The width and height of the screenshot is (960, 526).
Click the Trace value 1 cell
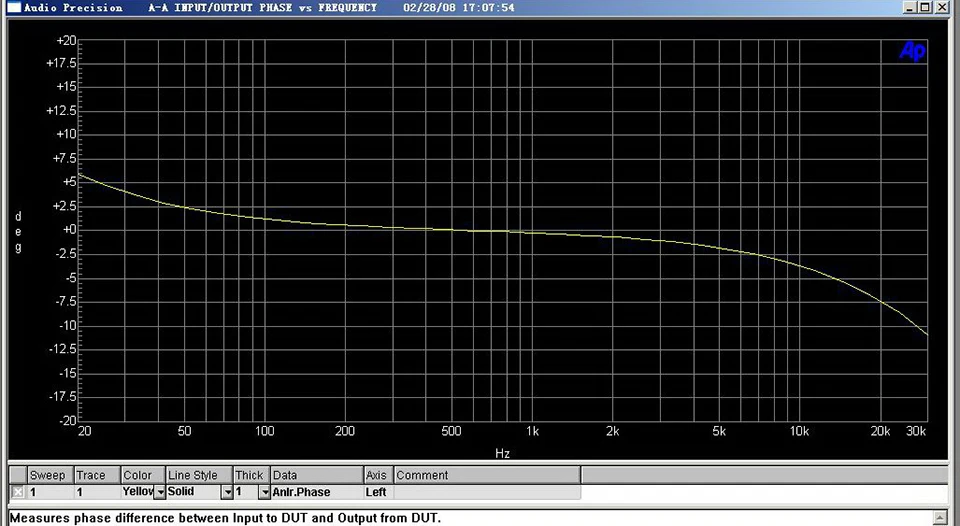(x=97, y=492)
